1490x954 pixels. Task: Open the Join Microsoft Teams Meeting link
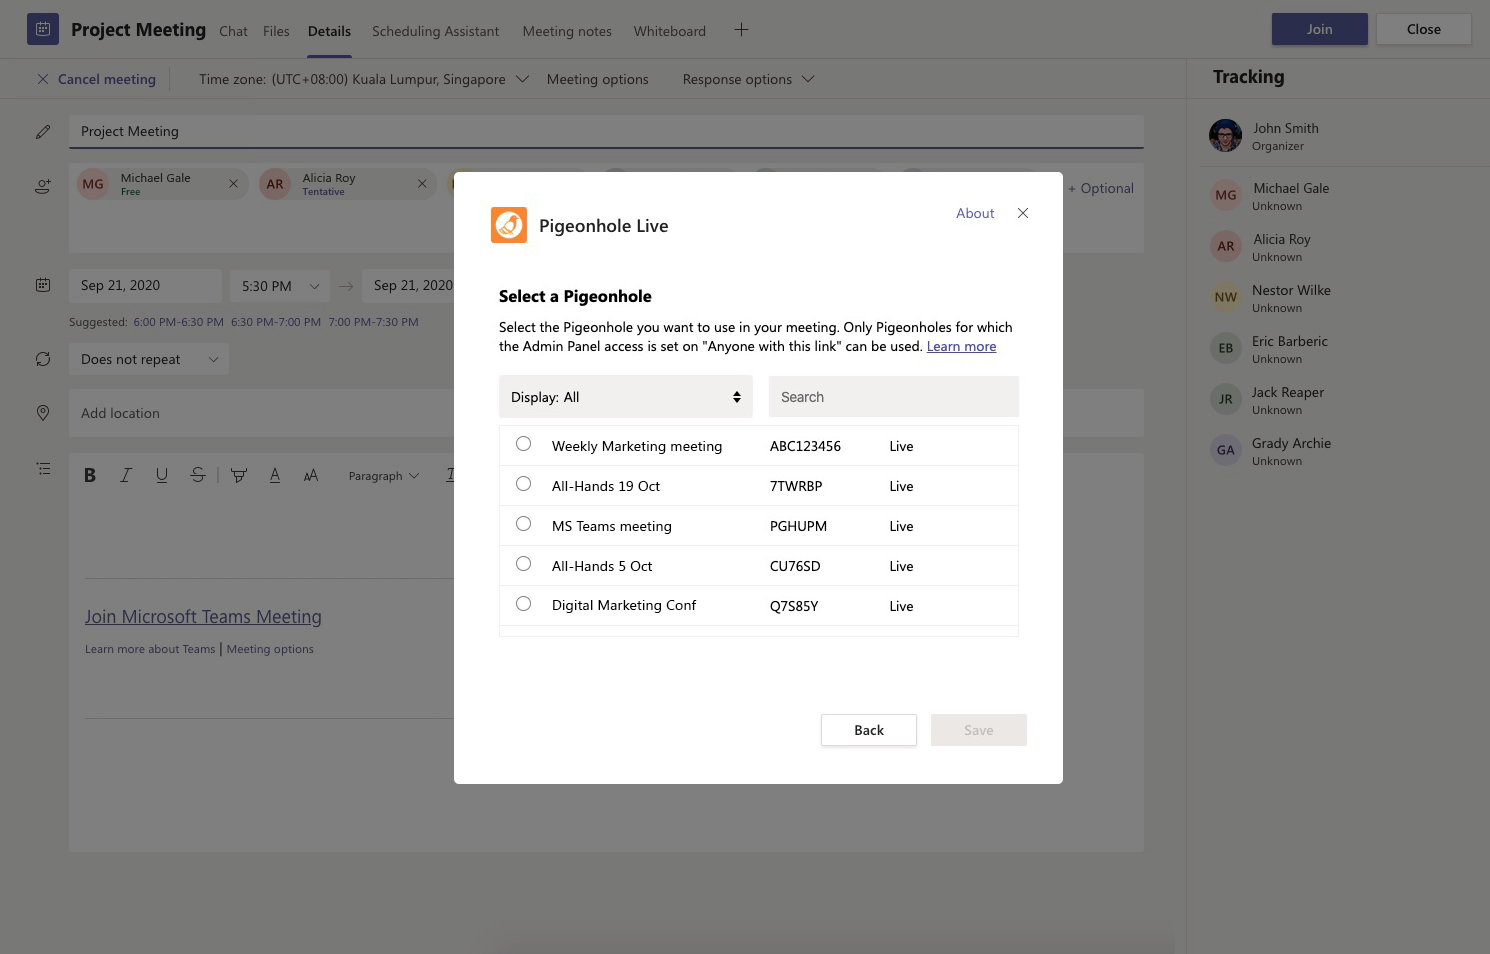pyautogui.click(x=203, y=617)
